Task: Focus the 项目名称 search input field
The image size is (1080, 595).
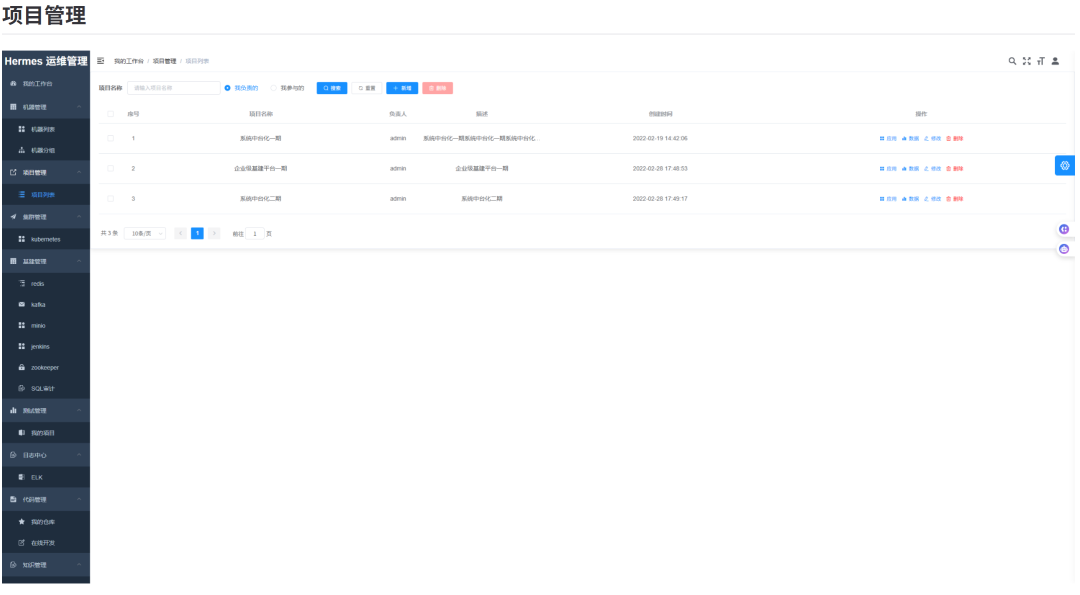Action: (x=174, y=88)
